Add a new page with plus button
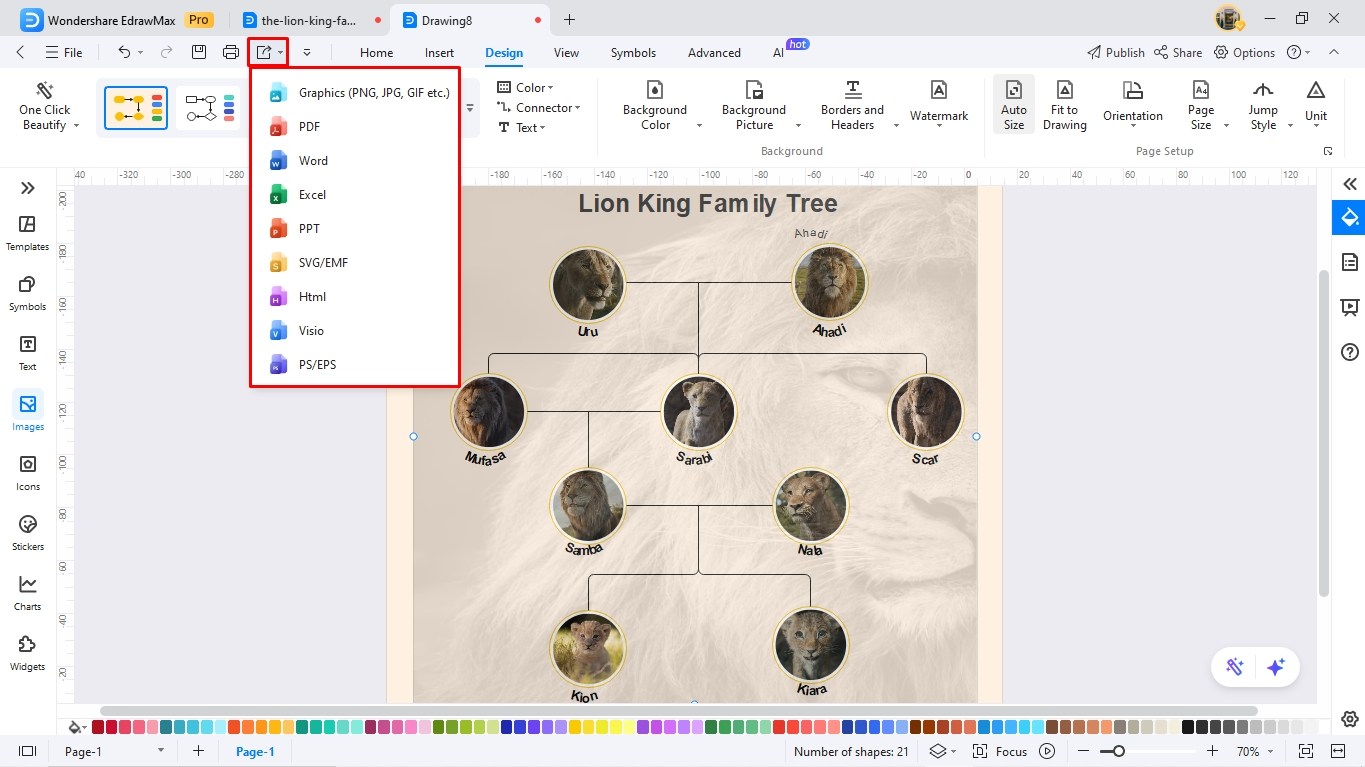This screenshot has height=767, width=1365. (198, 751)
